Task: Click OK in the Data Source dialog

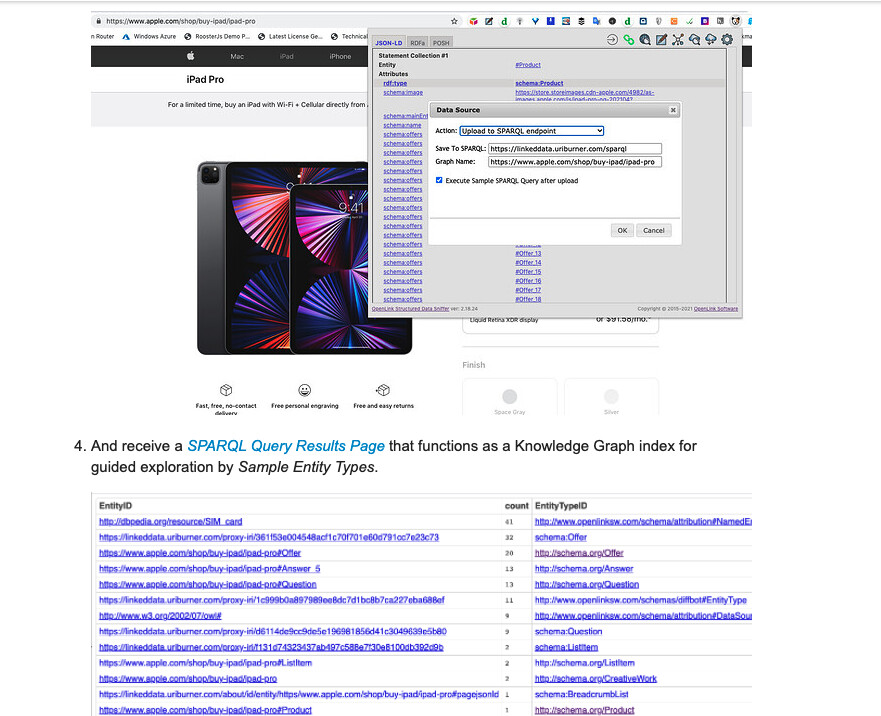Action: click(x=622, y=230)
